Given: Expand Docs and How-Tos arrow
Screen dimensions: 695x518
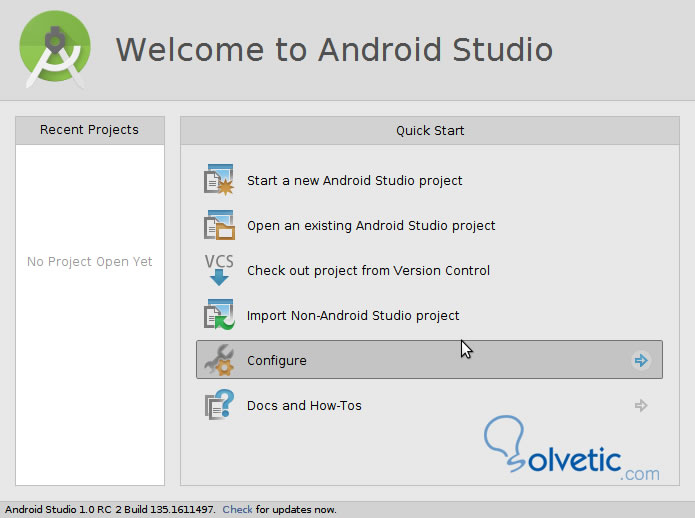Looking at the screenshot, I should pyautogui.click(x=641, y=405).
